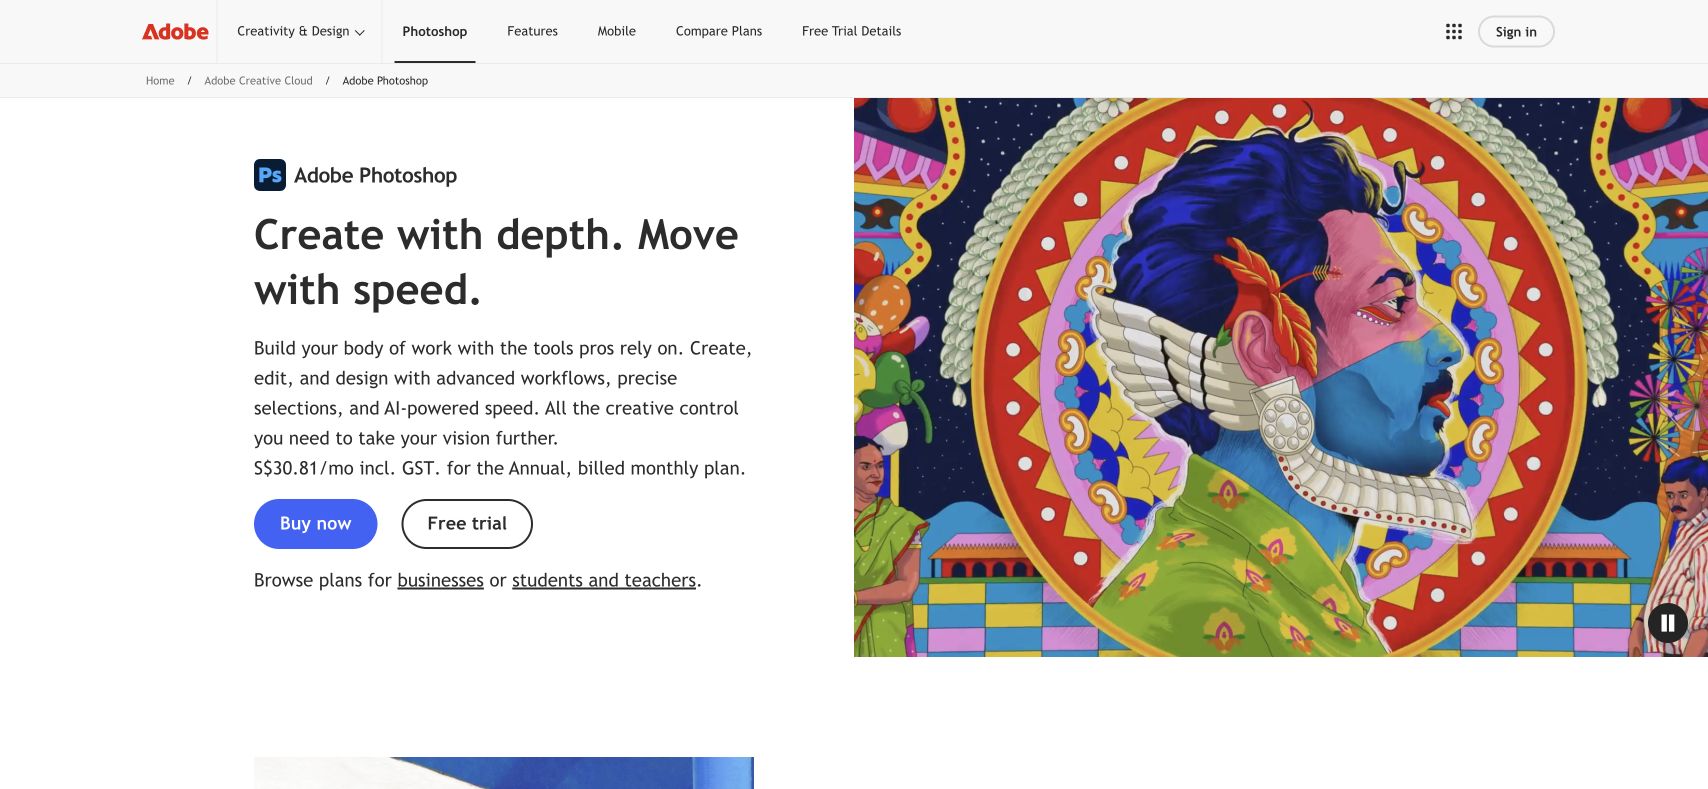Click the partially visible blue image below
The image size is (1708, 789).
tap(504, 773)
